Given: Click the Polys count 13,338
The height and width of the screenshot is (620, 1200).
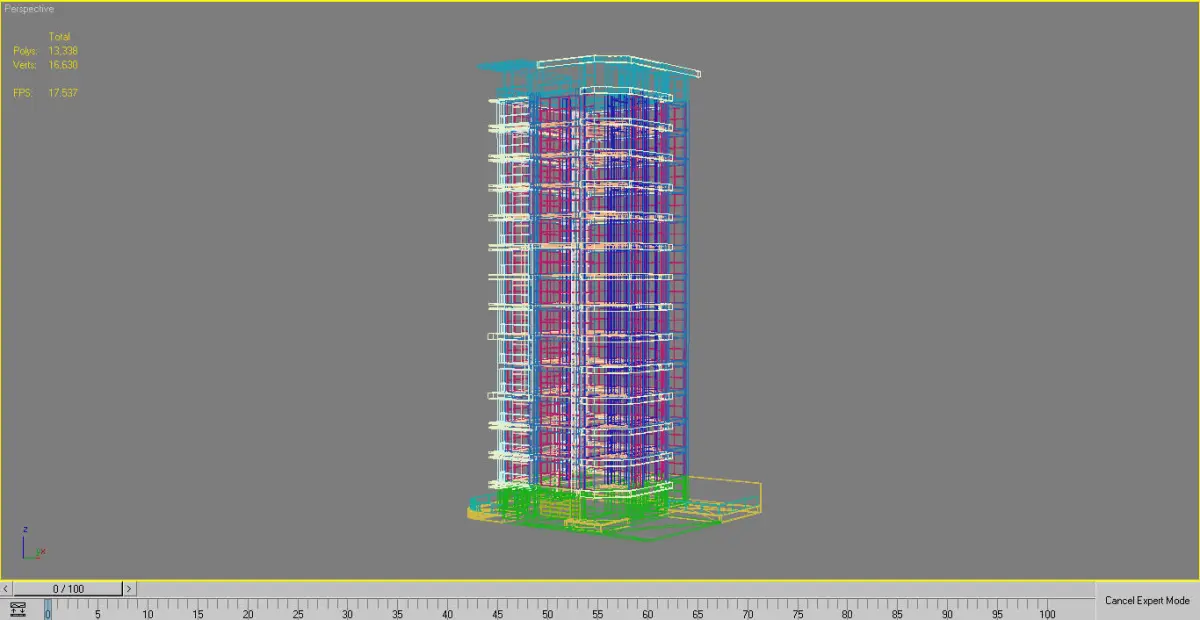Looking at the screenshot, I should click(63, 50).
